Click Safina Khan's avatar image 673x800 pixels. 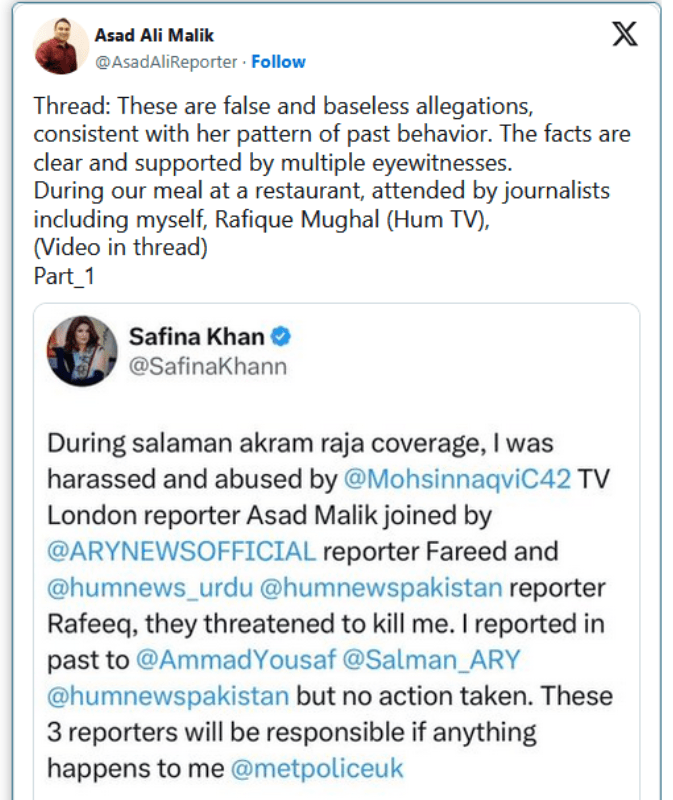[x=83, y=352]
